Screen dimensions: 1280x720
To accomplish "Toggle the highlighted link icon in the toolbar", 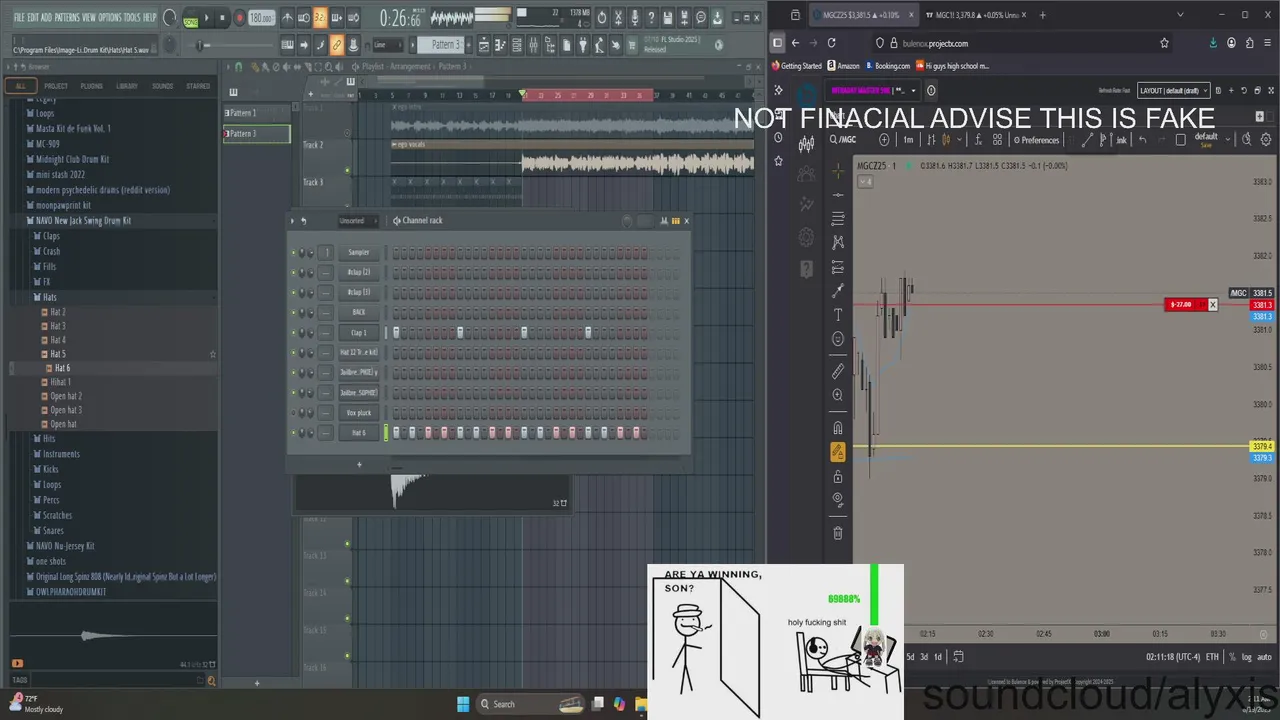I will (x=337, y=45).
